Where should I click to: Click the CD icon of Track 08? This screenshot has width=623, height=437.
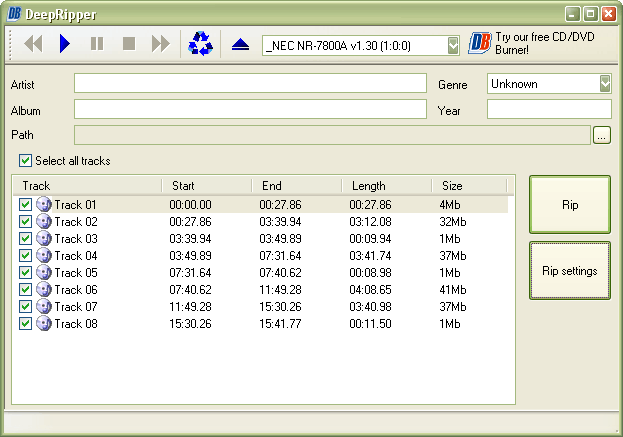(x=44, y=324)
